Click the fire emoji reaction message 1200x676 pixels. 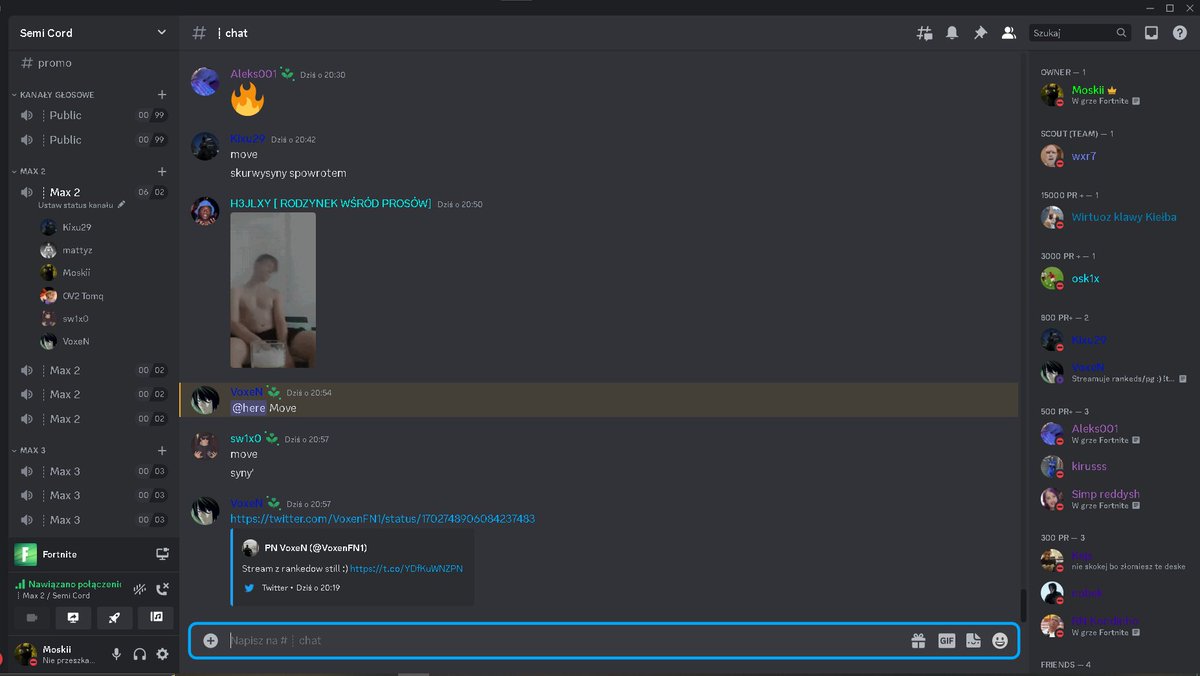tap(247, 99)
